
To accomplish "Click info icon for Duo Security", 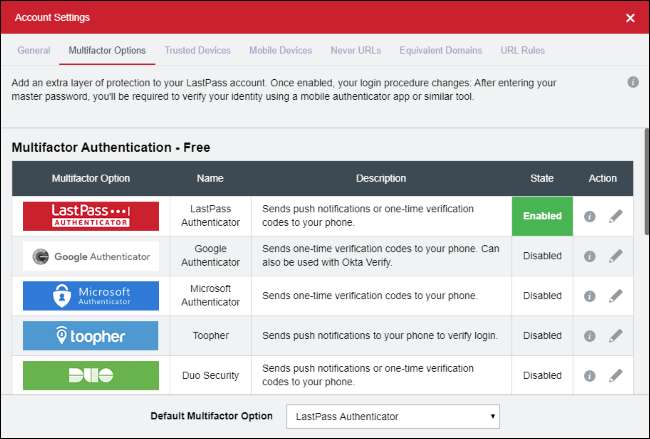I will pos(590,376).
